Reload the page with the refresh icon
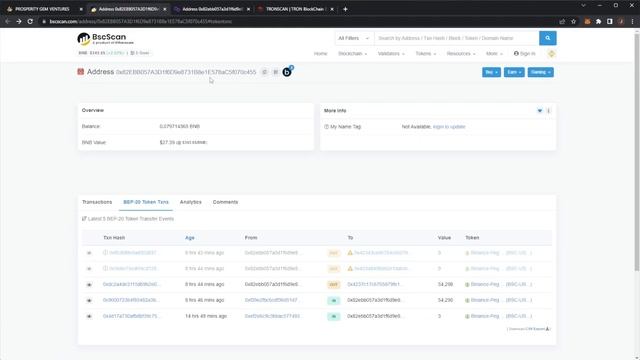The height and width of the screenshot is (360, 640). coord(30,21)
